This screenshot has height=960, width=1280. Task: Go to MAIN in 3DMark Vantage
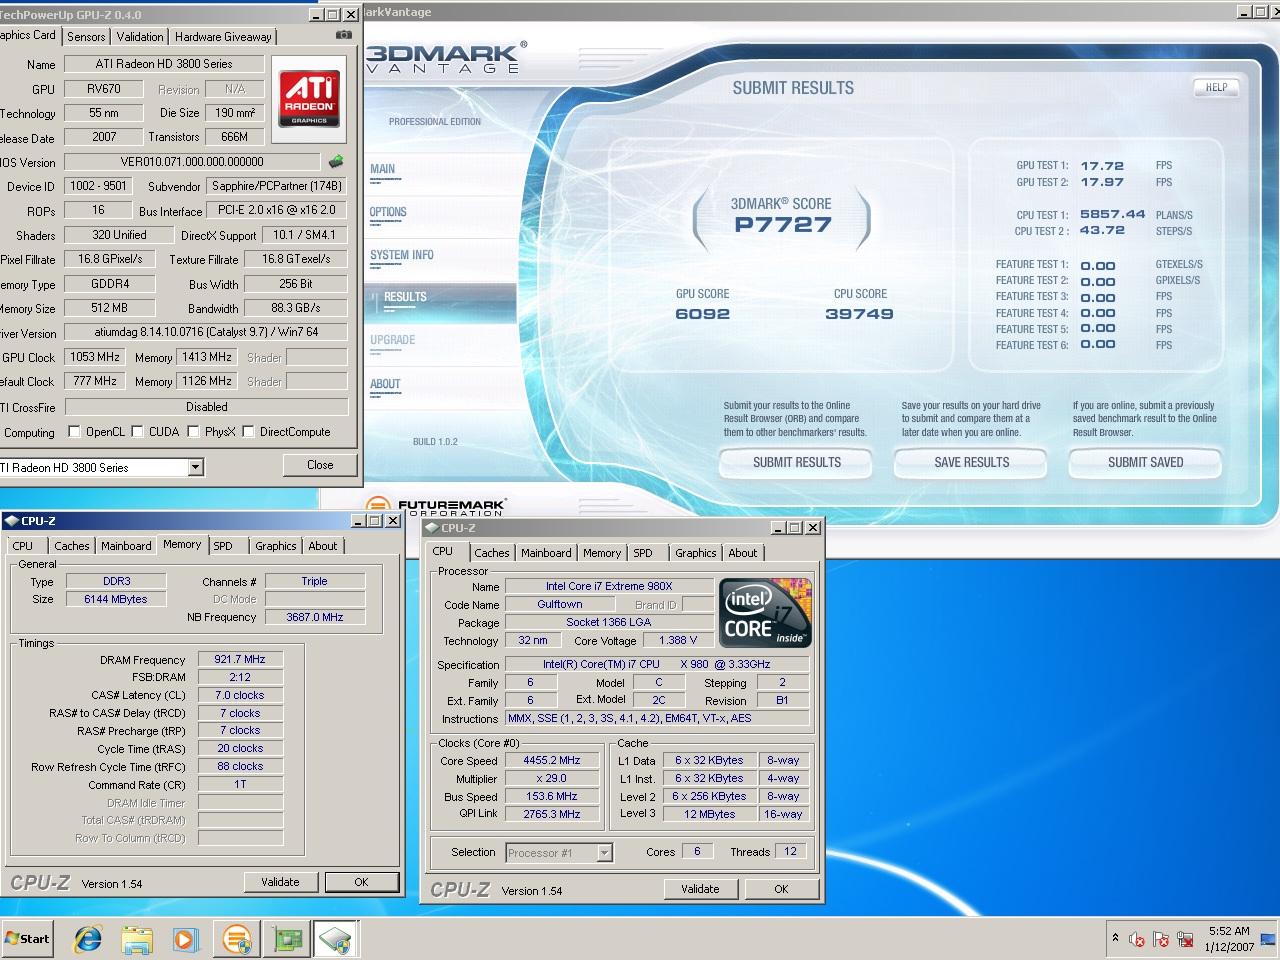pyautogui.click(x=383, y=169)
